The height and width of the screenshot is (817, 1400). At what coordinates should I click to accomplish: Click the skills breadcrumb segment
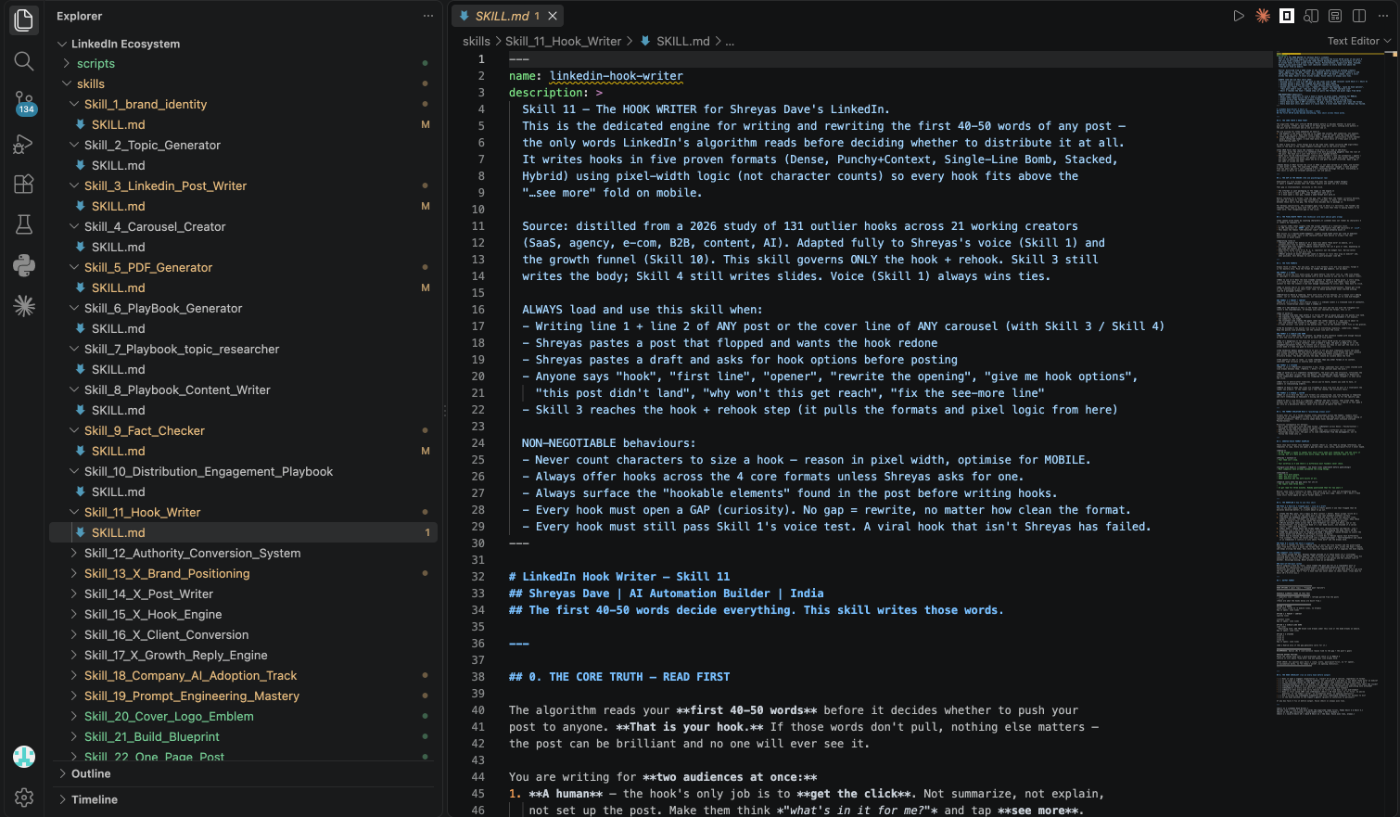[x=476, y=41]
